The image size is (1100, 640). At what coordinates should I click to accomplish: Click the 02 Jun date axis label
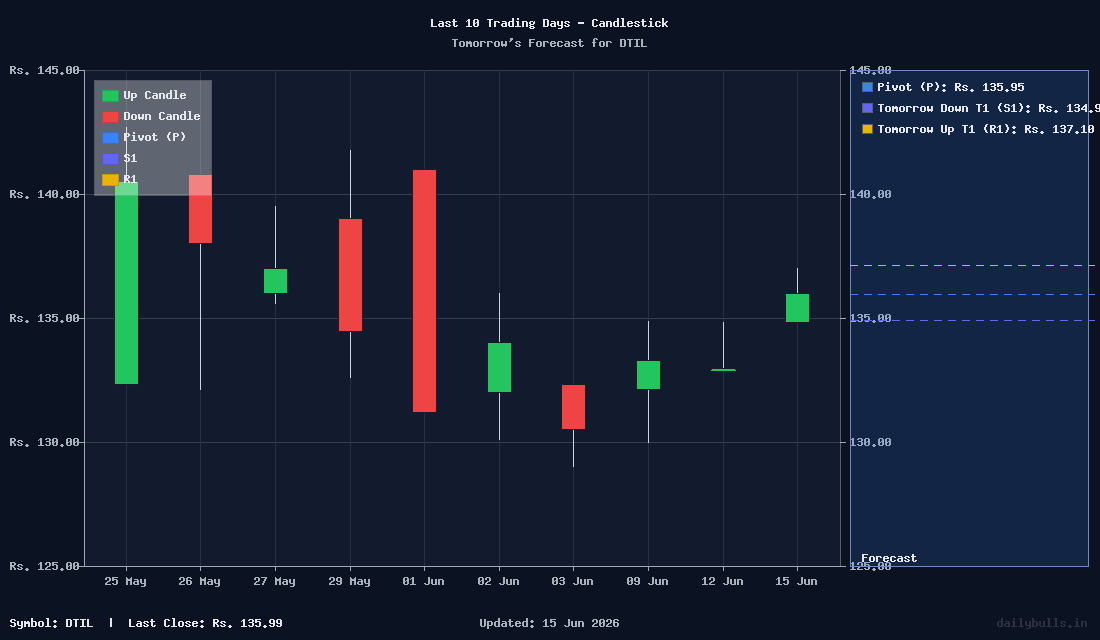point(498,582)
